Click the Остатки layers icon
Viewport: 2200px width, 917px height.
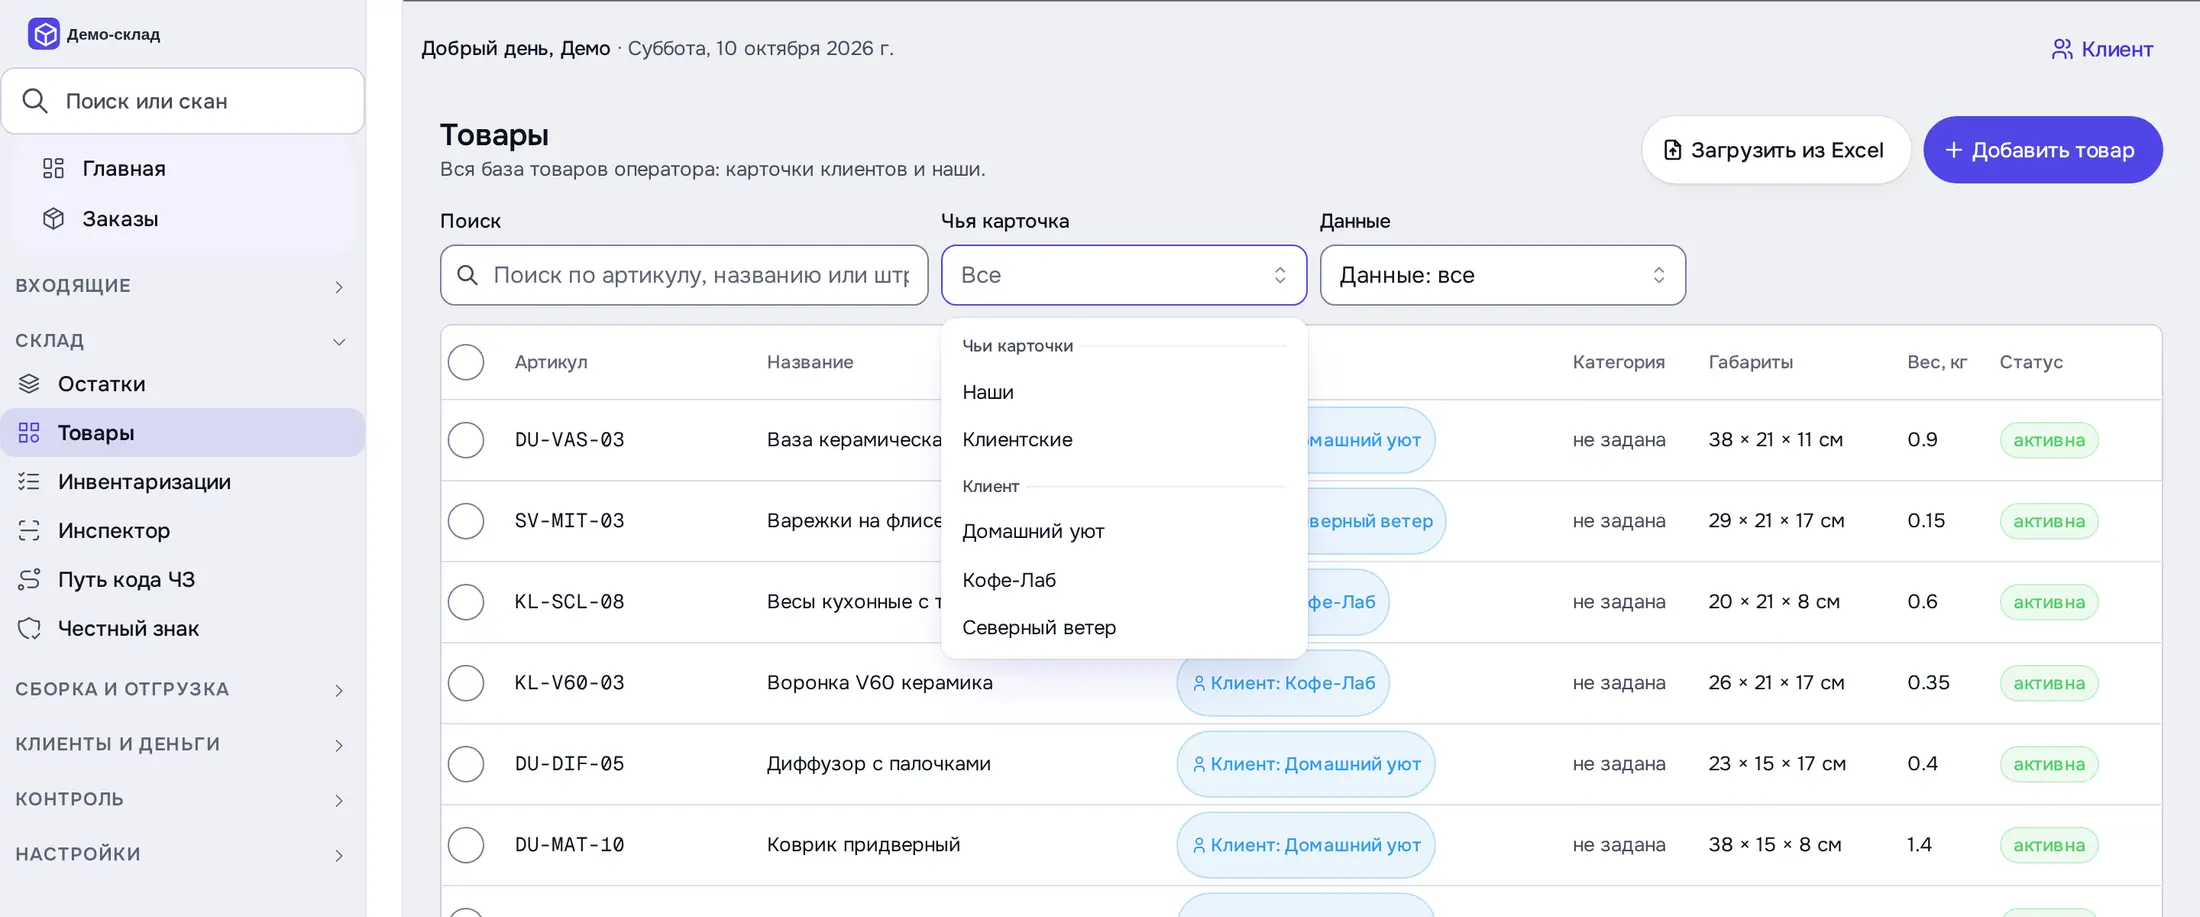coord(29,384)
